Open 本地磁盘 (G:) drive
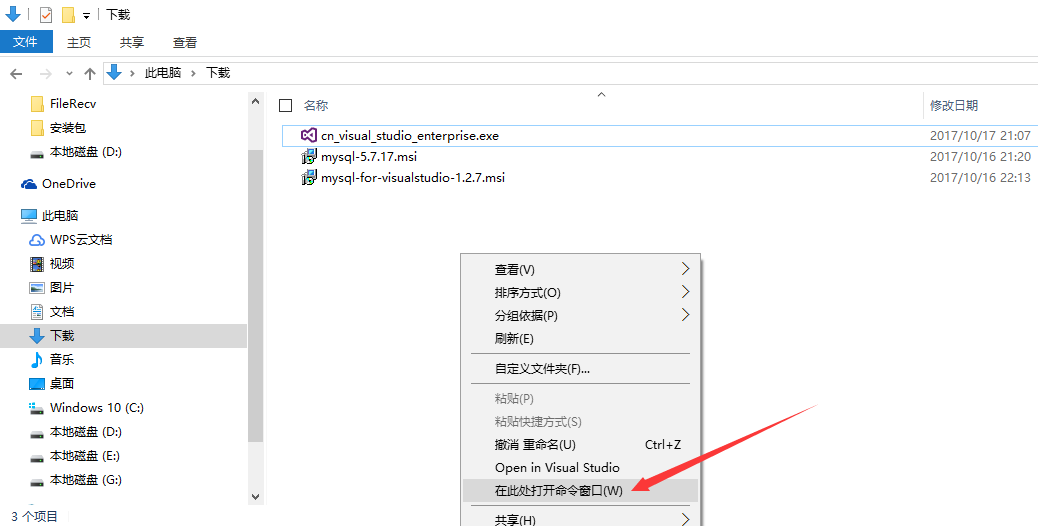Image resolution: width=1038 pixels, height=526 pixels. 85,479
